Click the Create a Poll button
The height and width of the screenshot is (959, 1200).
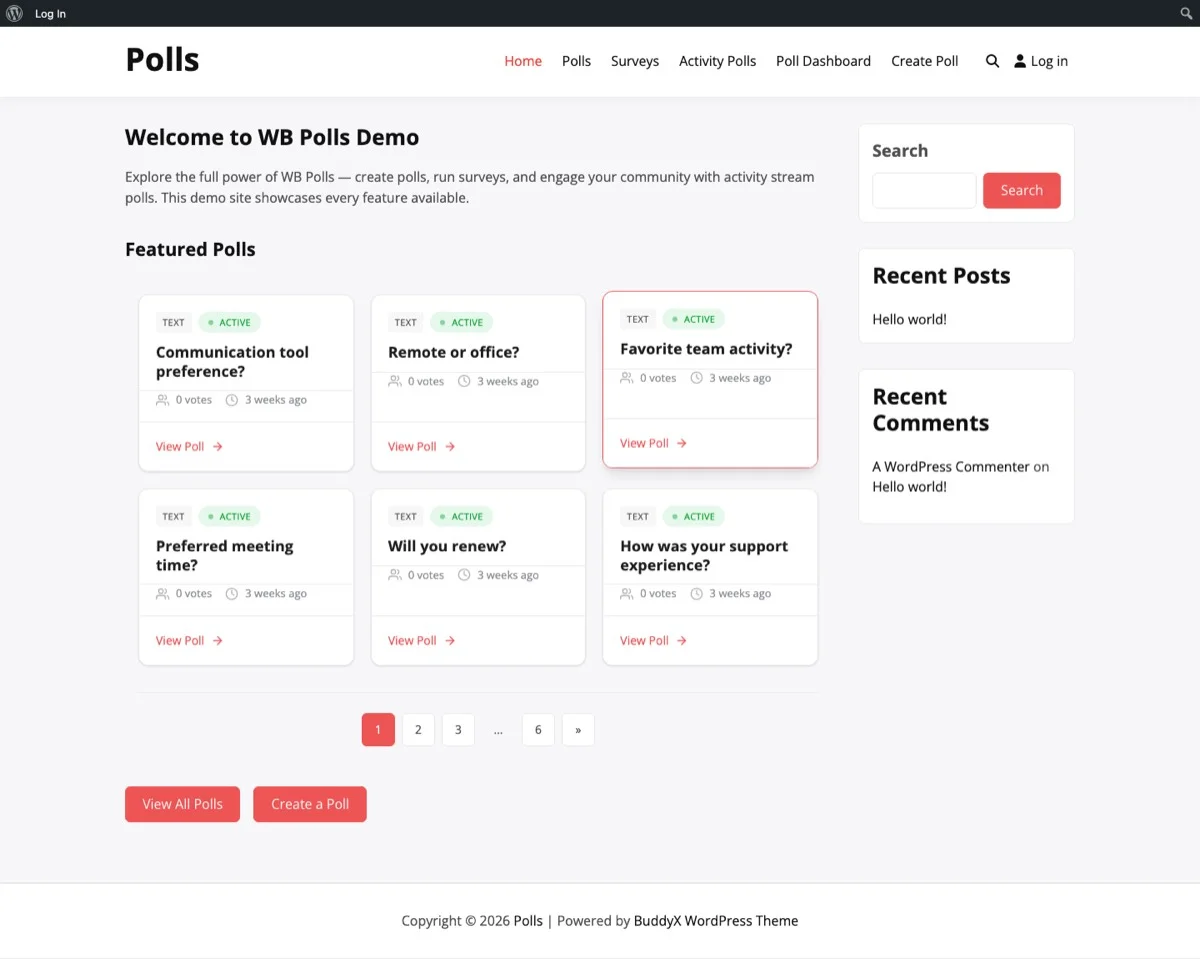[x=310, y=804]
